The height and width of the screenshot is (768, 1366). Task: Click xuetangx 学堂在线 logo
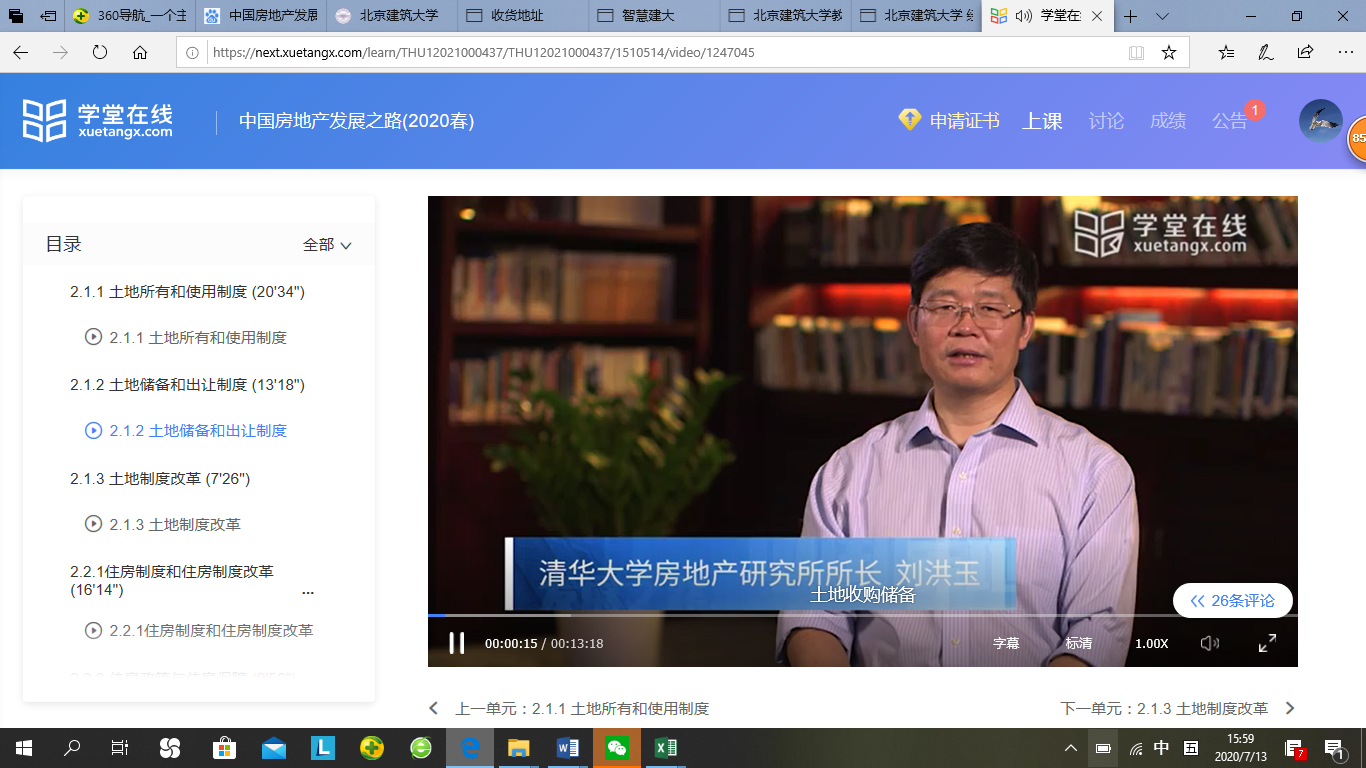pyautogui.click(x=98, y=121)
